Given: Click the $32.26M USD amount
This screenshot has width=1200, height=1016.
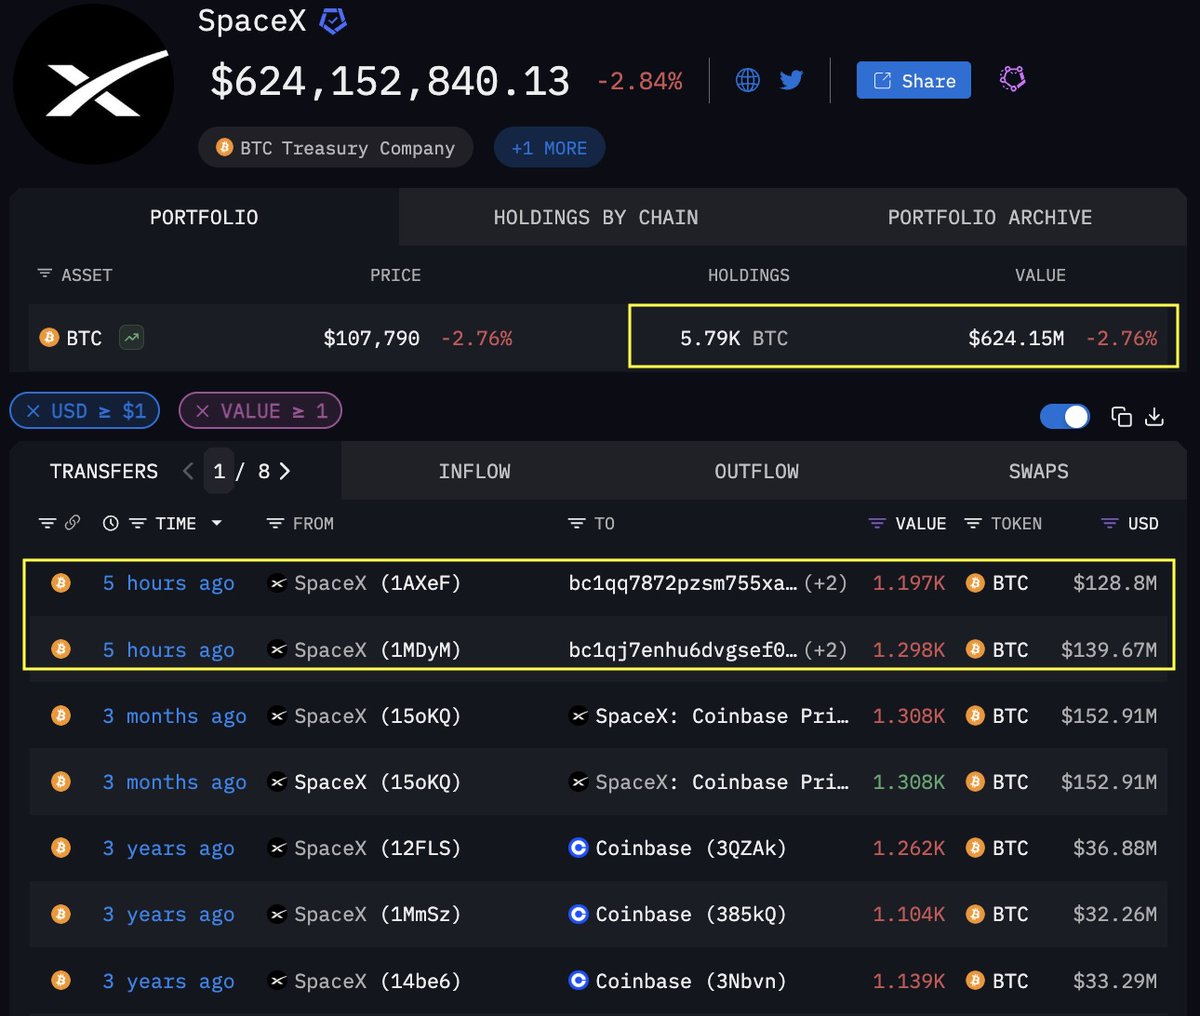Looking at the screenshot, I should click(1115, 914).
